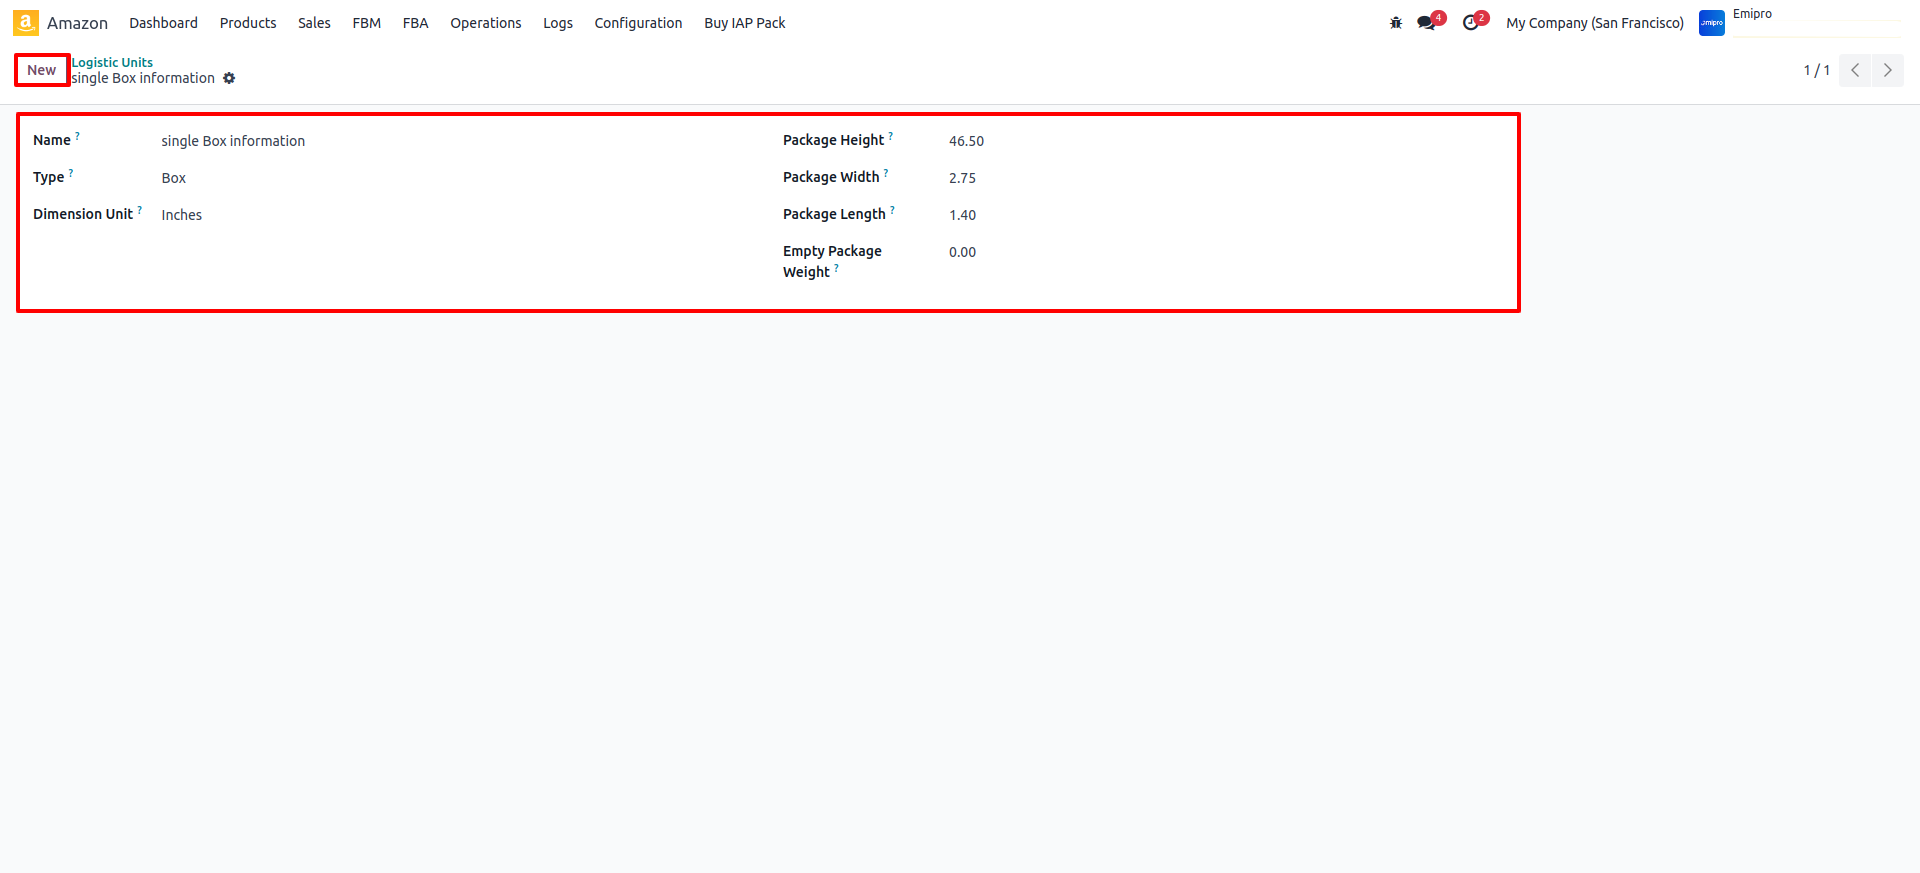Follow the Logistic Units breadcrumb link
Image resolution: width=1920 pixels, height=873 pixels.
click(112, 62)
